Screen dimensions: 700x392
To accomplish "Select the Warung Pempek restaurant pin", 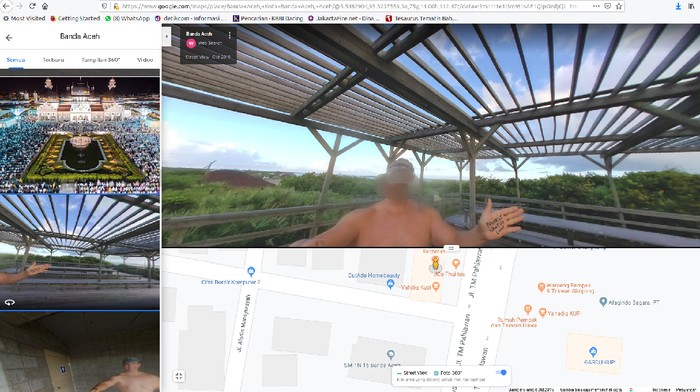I will click(x=541, y=287).
